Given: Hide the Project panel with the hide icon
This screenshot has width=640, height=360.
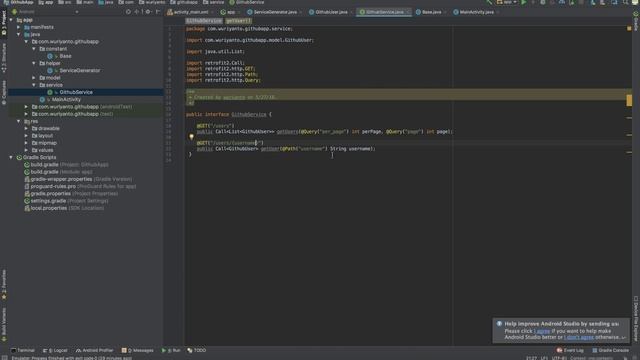Looking at the screenshot, I should [158, 12].
